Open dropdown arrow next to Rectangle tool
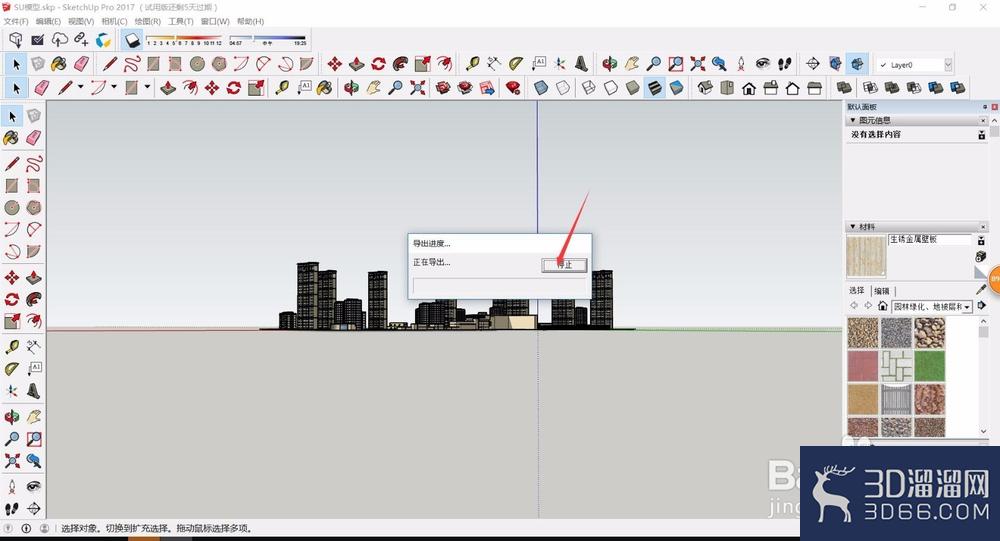The height and width of the screenshot is (541, 1000). (147, 87)
